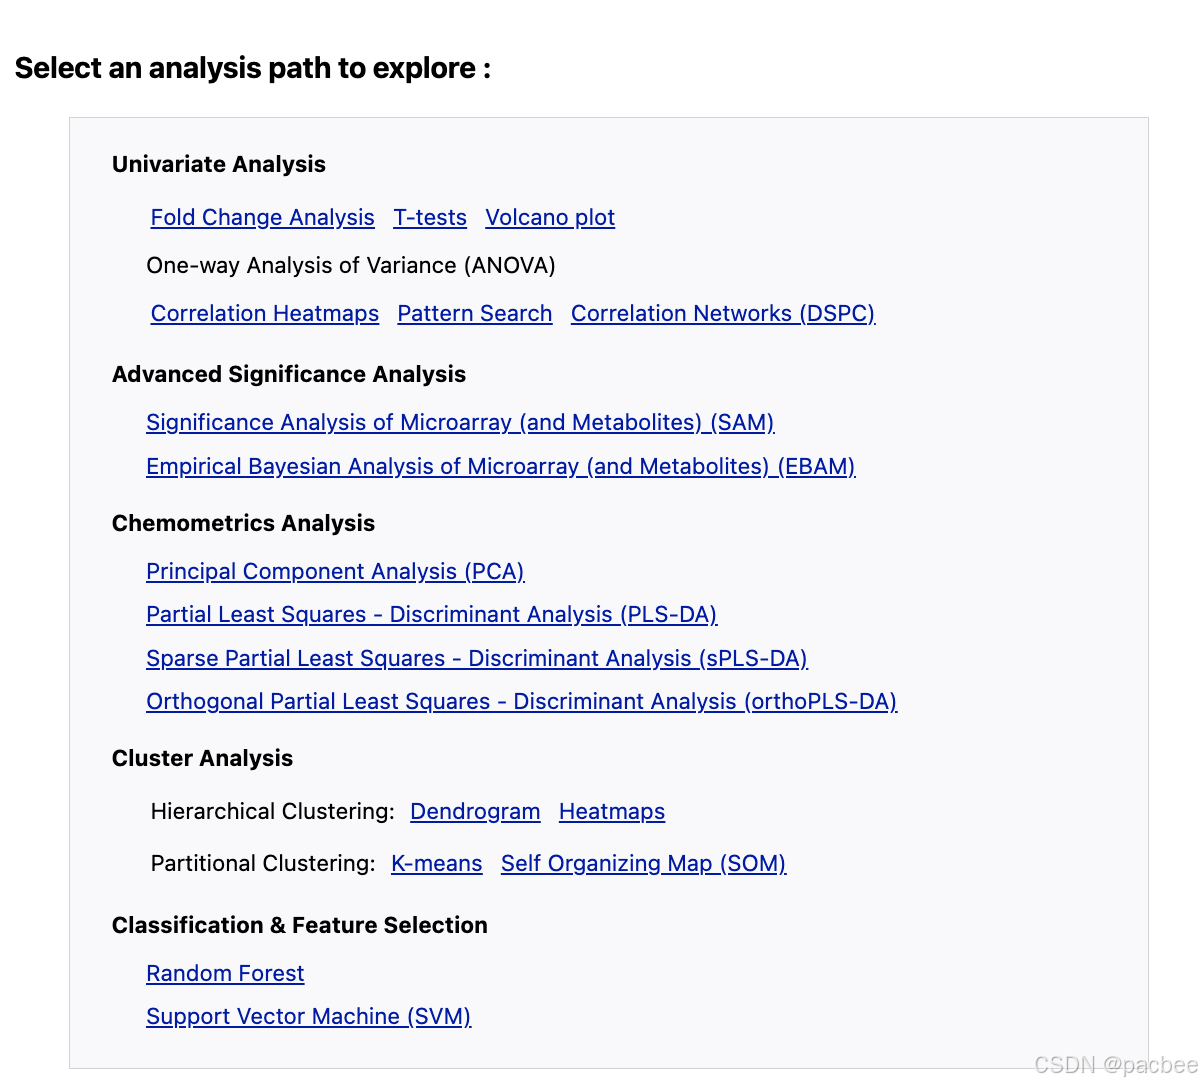
Task: Click Self Organizing Map (SOM)
Action: (643, 864)
